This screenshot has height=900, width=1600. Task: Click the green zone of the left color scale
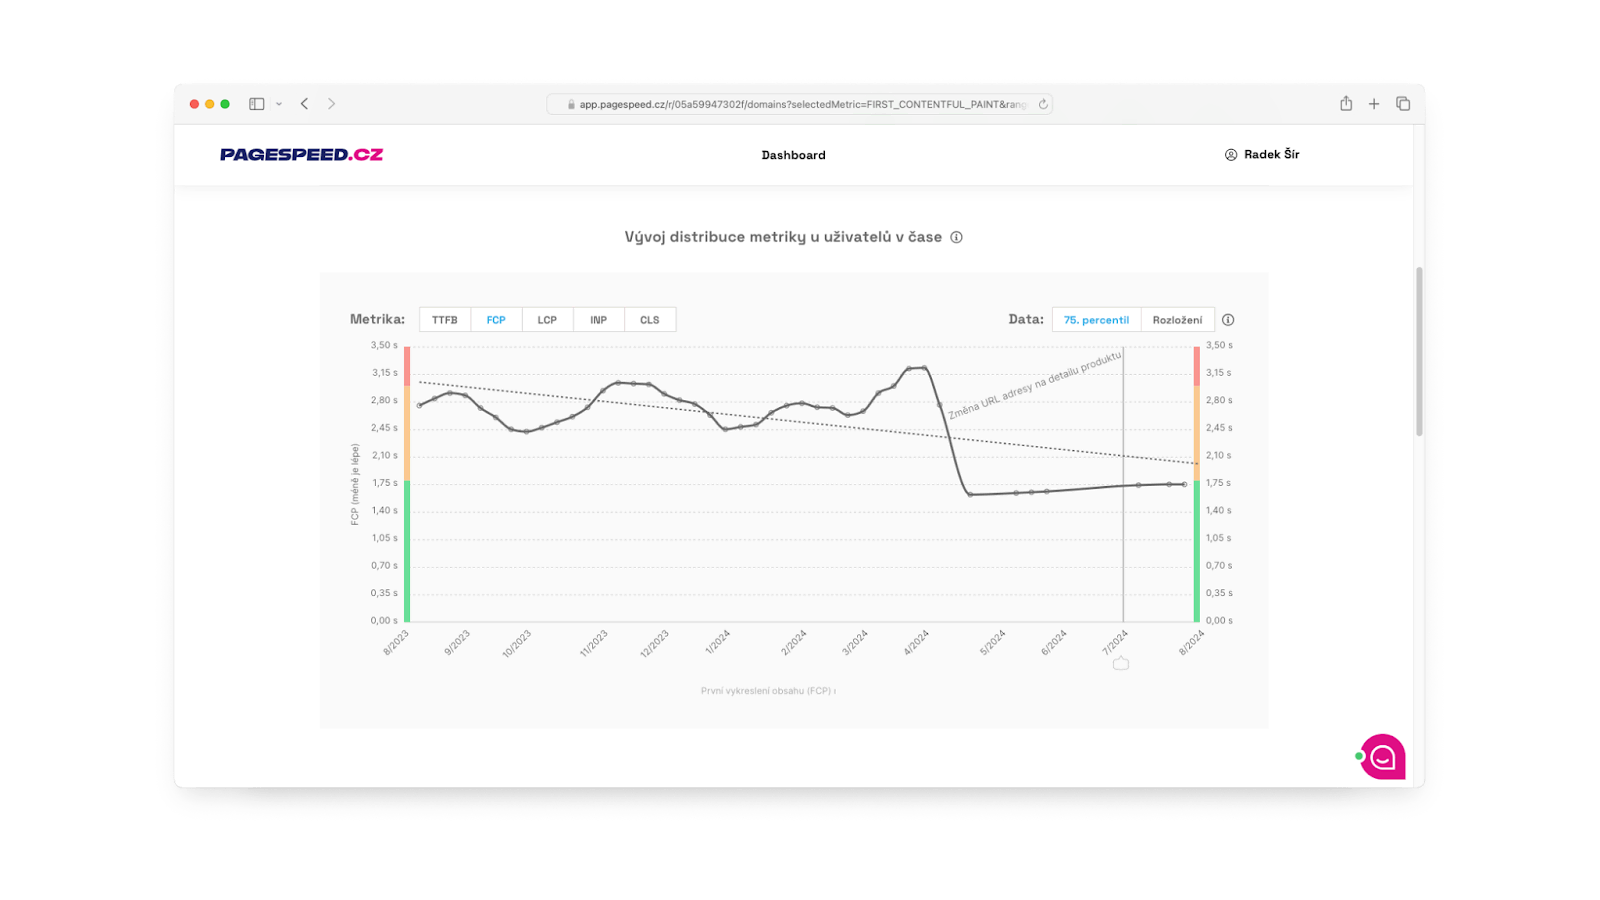pos(406,550)
